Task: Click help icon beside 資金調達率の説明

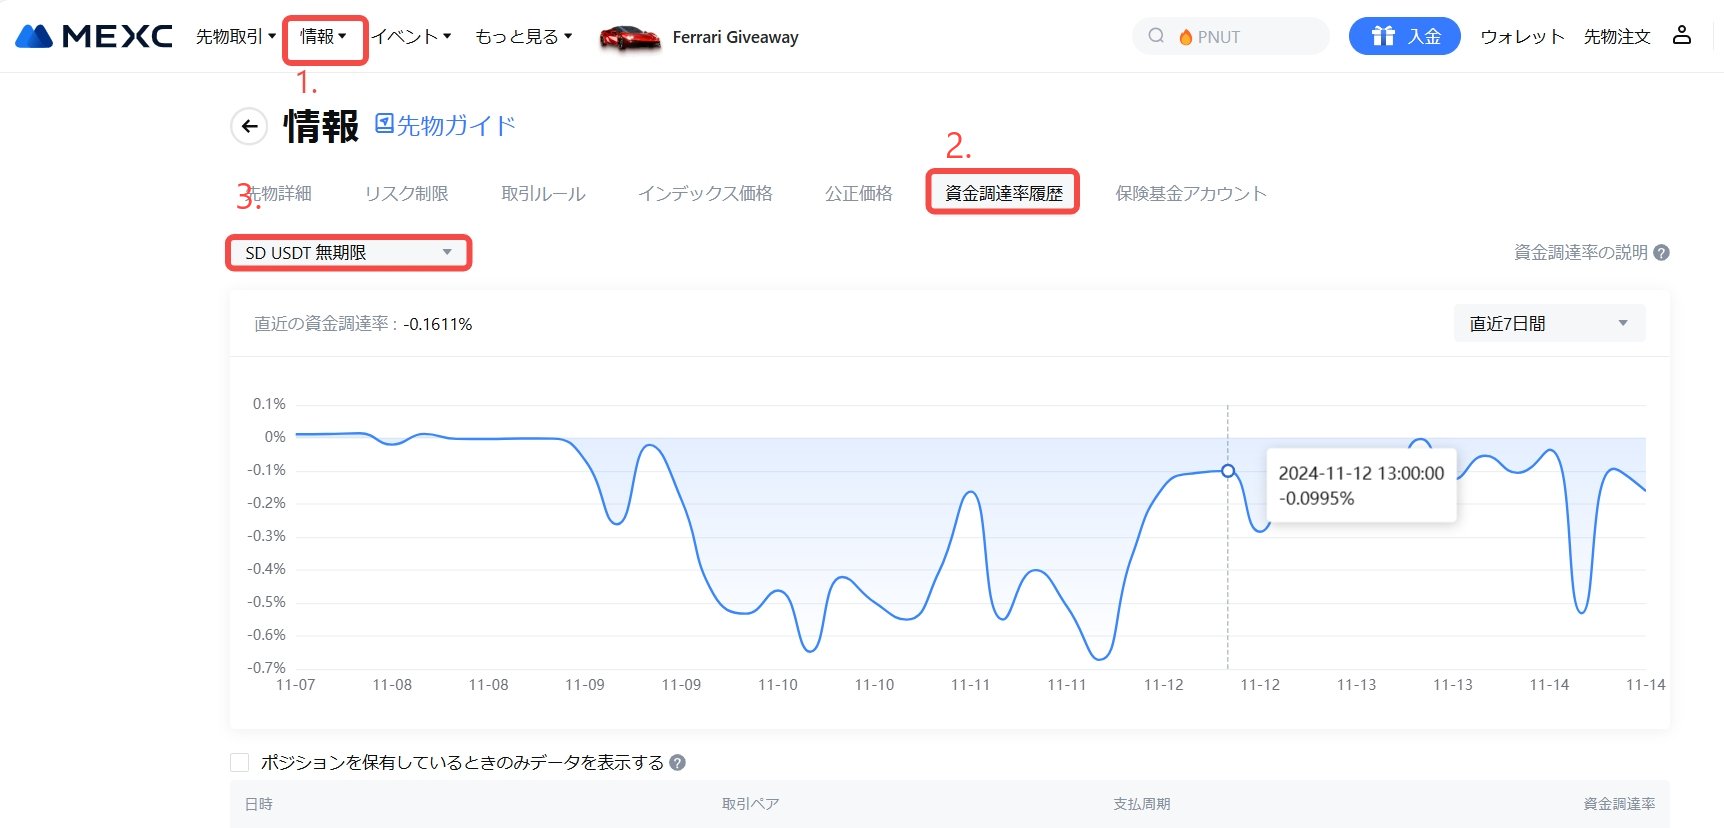Action: click(1661, 253)
